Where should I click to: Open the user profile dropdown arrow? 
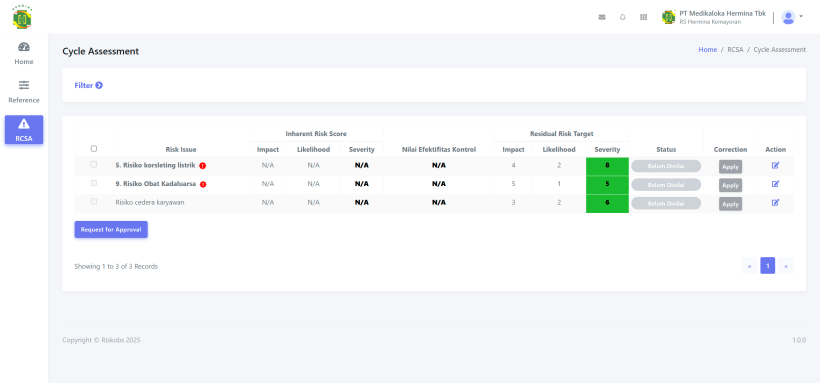click(x=801, y=17)
